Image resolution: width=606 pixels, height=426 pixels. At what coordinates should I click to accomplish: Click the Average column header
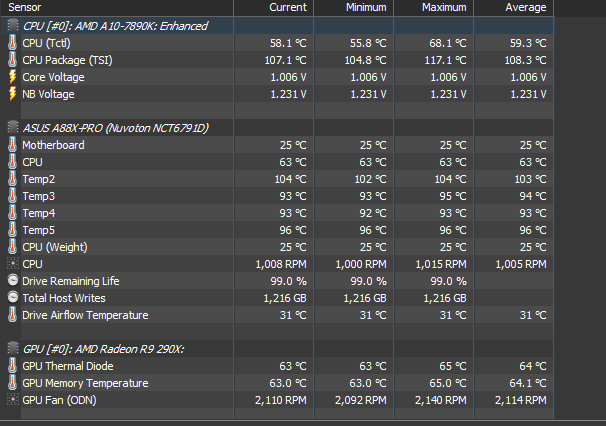point(514,7)
